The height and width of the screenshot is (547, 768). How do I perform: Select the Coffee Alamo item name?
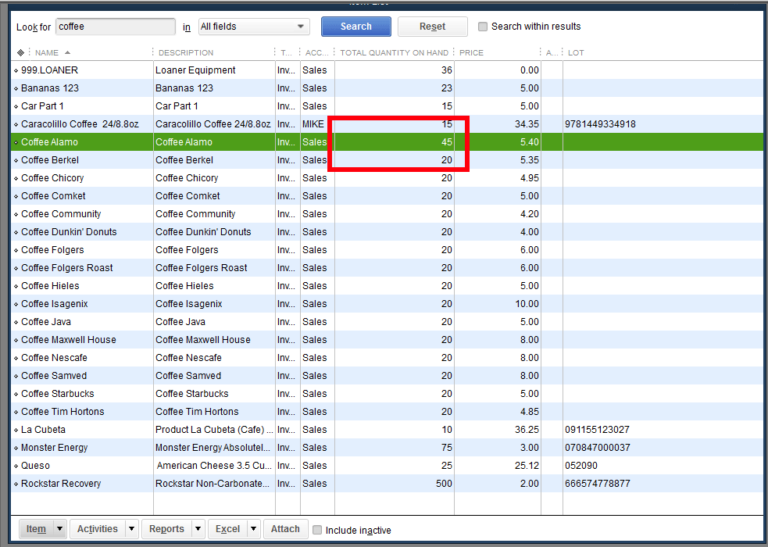tap(49, 142)
